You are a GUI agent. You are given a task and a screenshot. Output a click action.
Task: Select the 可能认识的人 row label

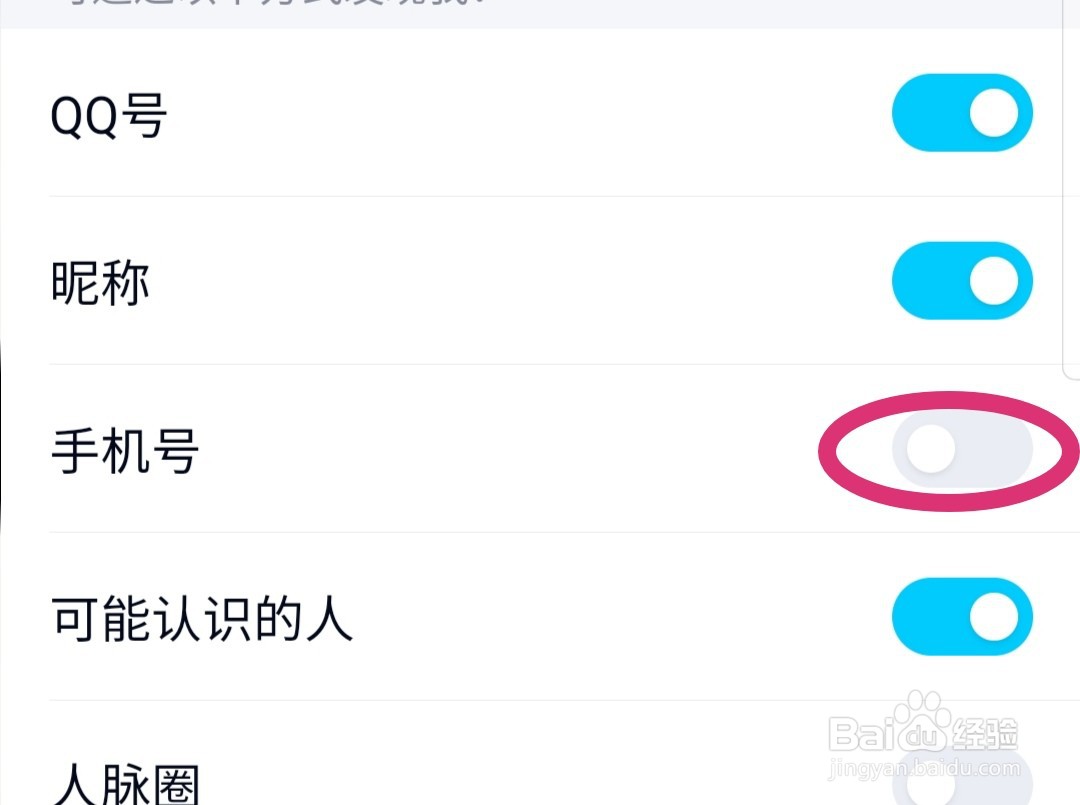[202, 618]
